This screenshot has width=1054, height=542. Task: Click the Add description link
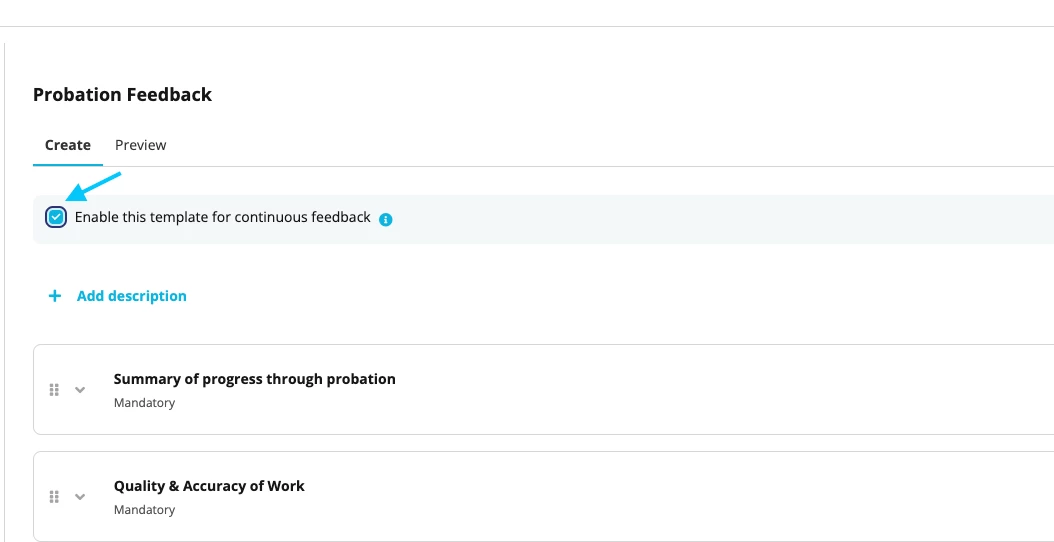(x=132, y=296)
